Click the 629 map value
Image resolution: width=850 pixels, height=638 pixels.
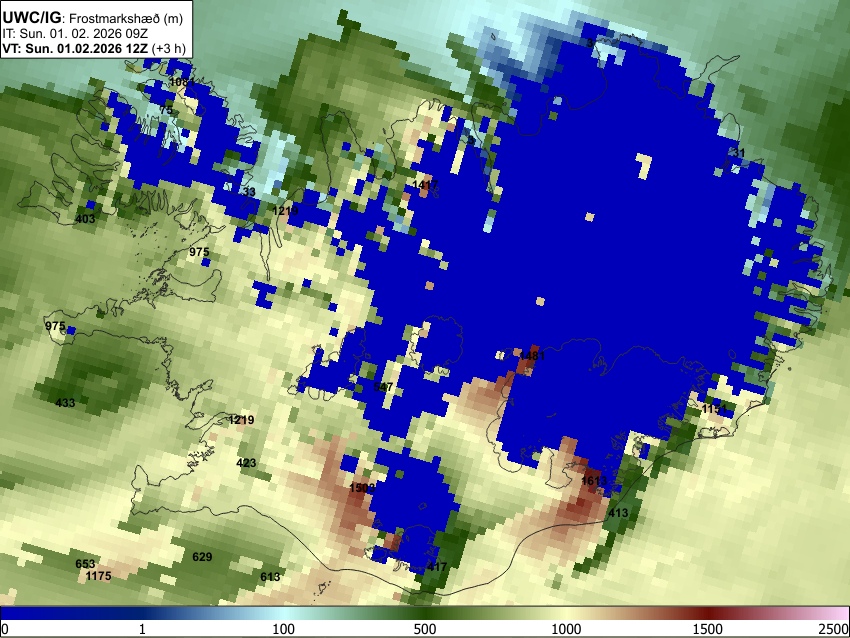(x=202, y=557)
